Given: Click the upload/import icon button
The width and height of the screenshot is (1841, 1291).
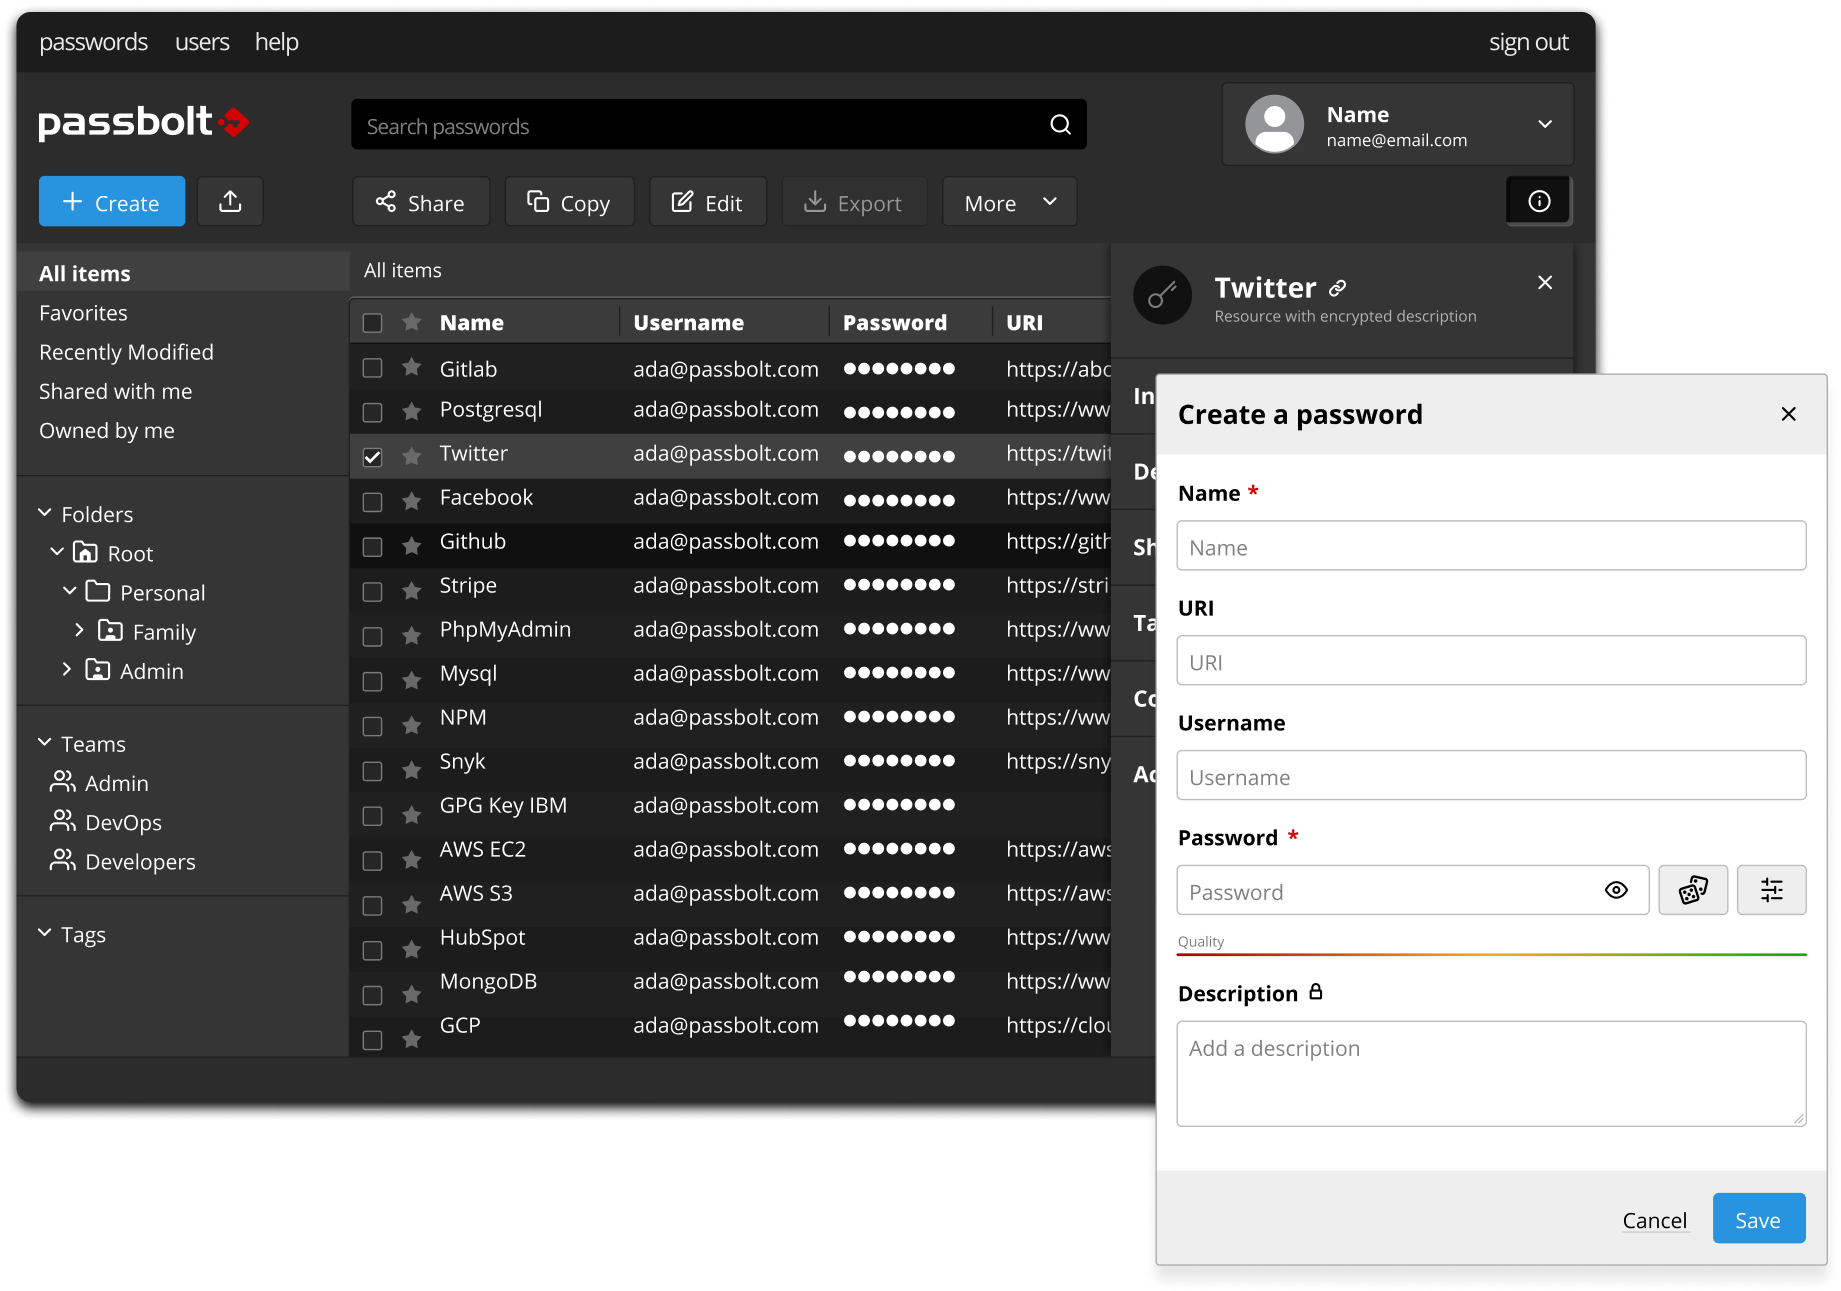Looking at the screenshot, I should 230,202.
